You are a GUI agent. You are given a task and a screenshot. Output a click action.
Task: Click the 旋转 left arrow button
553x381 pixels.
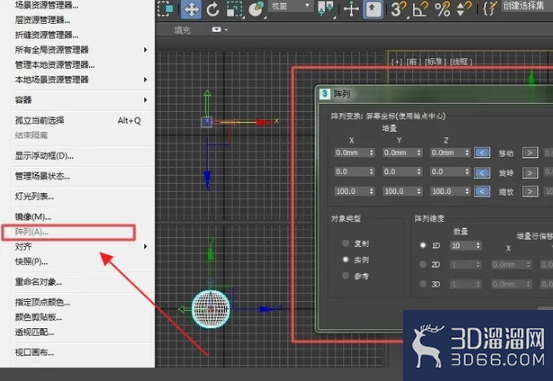click(482, 173)
